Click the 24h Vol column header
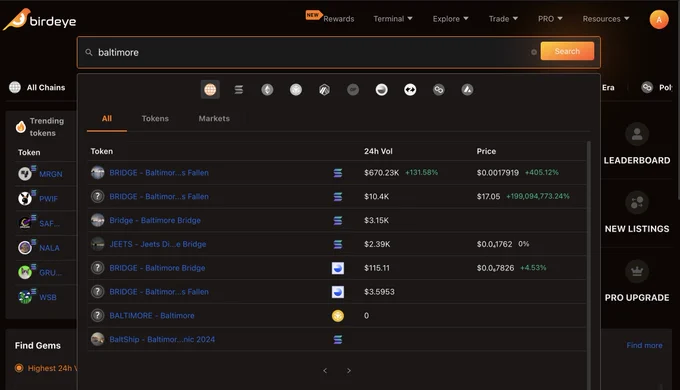 pos(378,151)
